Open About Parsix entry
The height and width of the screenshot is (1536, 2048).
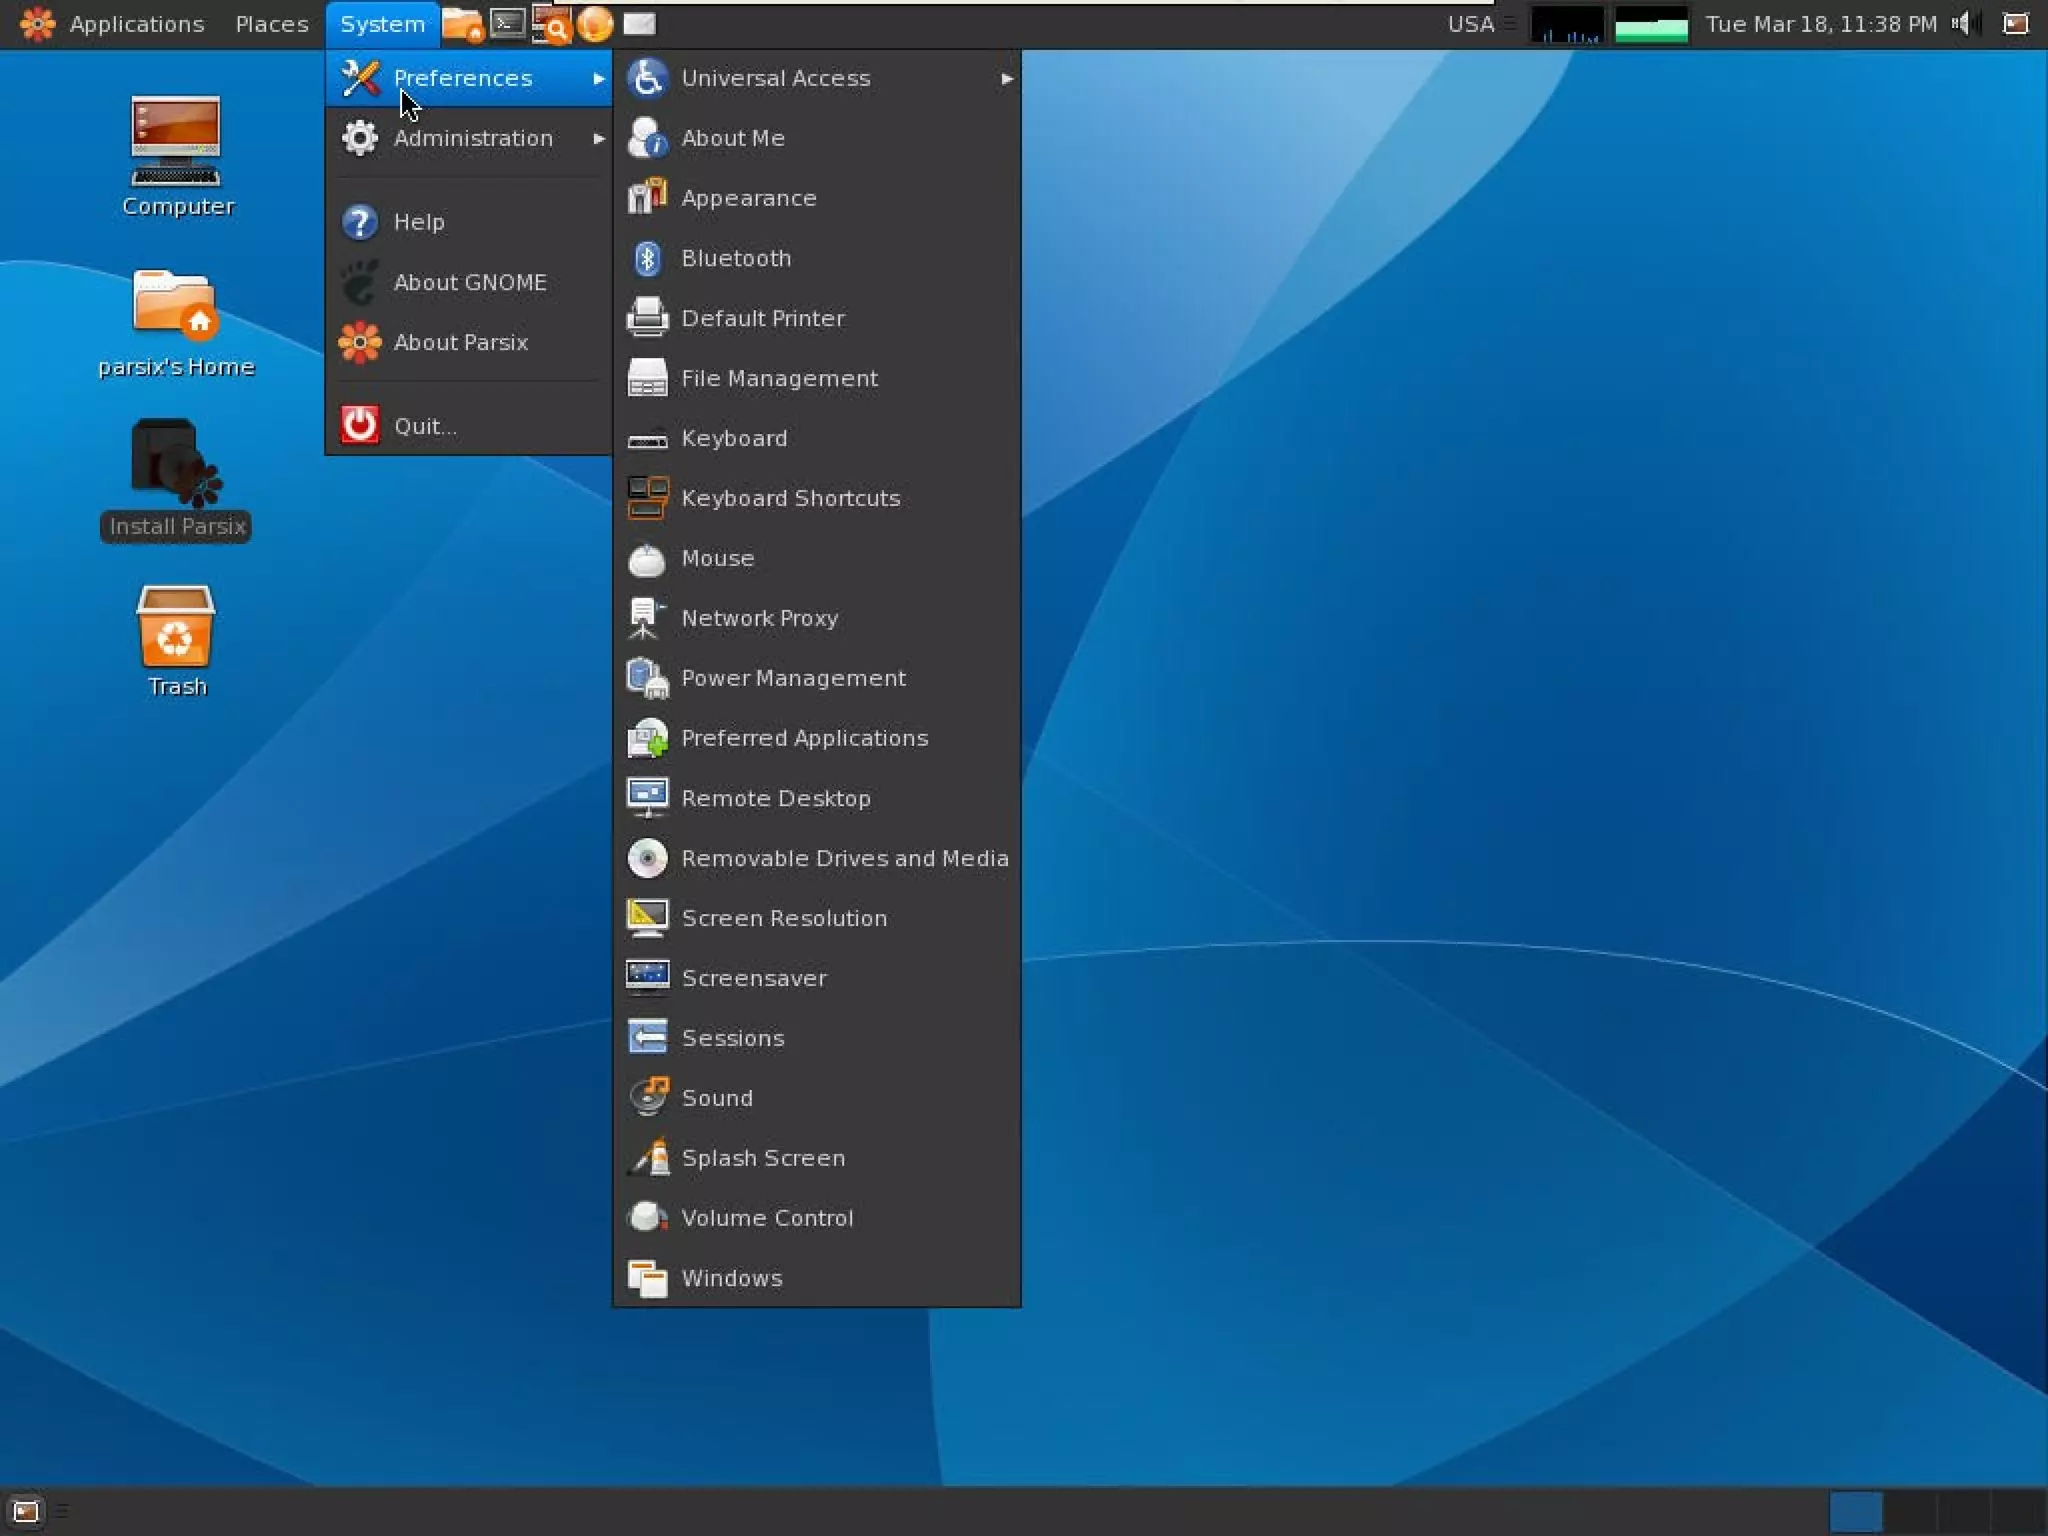tap(460, 342)
